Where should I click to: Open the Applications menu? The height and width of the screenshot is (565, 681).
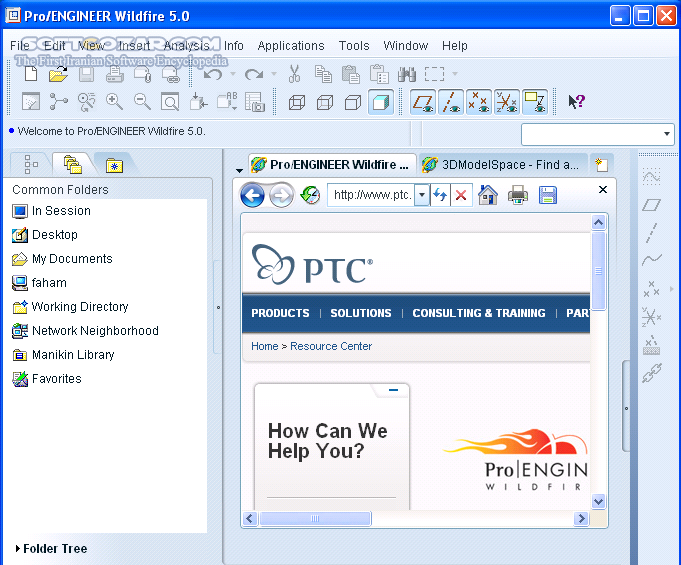[x=291, y=46]
